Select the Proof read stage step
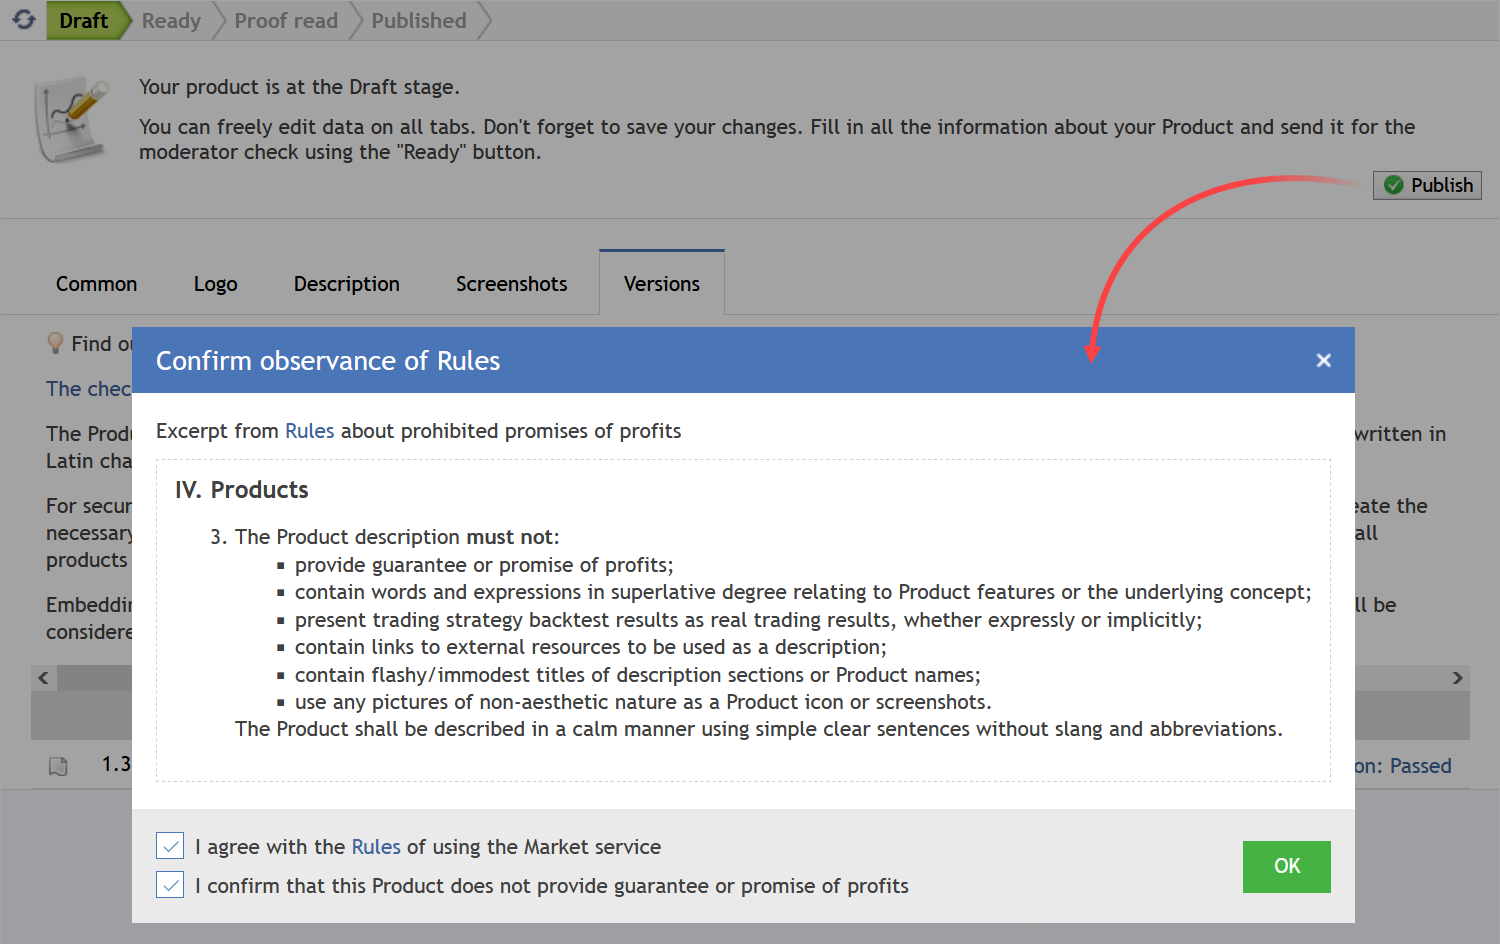1500x944 pixels. click(x=286, y=21)
